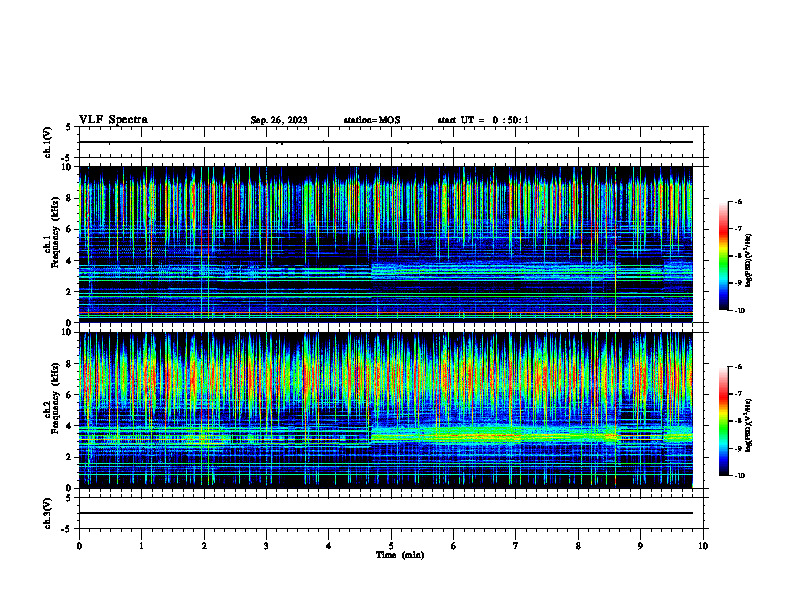Click the "start UT = 0:50:1" text
792x612 pixels.
(x=483, y=120)
